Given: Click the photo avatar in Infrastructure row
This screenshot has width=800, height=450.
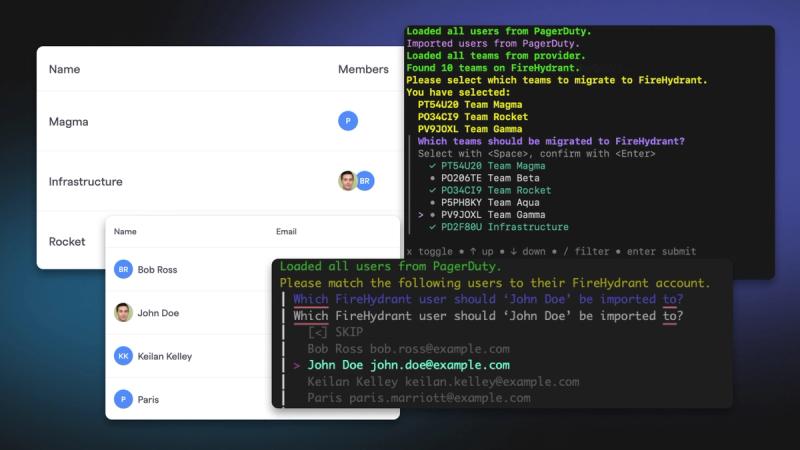Looking at the screenshot, I should (347, 181).
